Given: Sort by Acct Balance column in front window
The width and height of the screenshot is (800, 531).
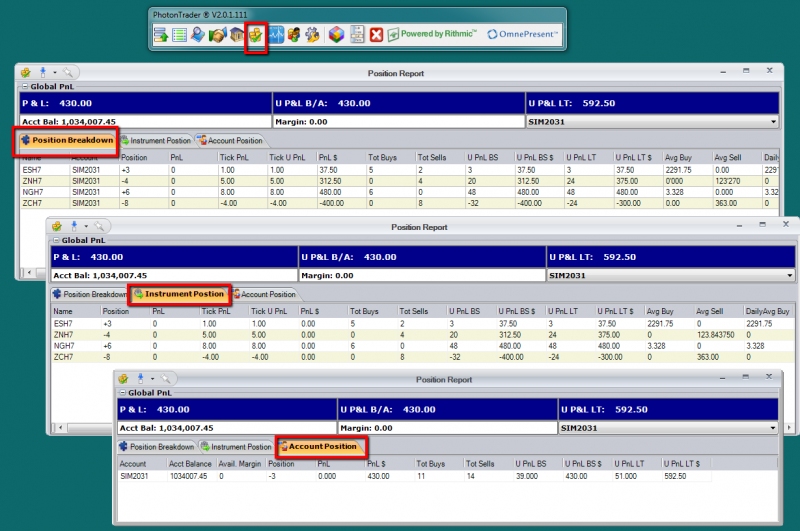Looking at the screenshot, I should point(191,464).
